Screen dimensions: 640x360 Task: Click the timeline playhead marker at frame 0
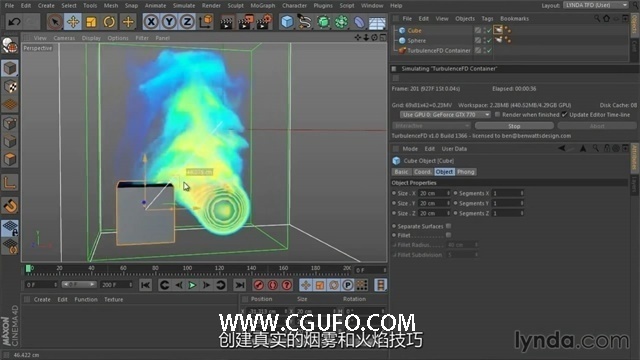(28, 268)
